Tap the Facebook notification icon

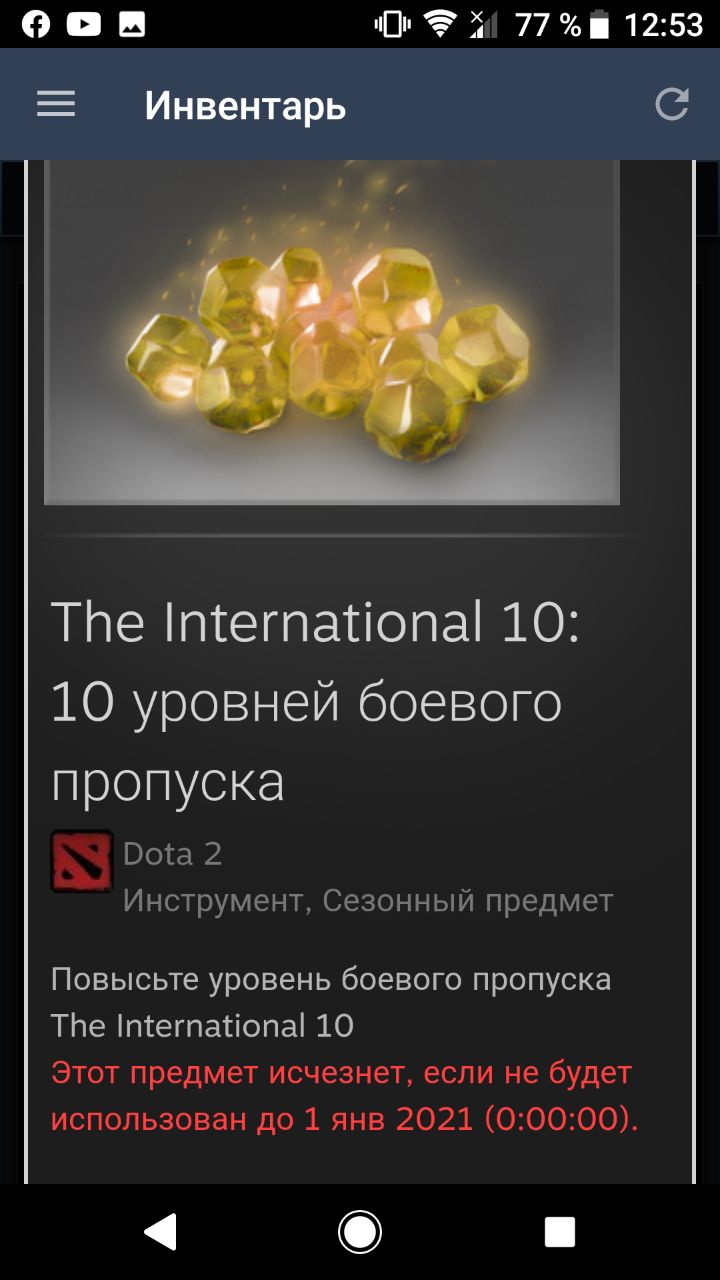[35, 25]
